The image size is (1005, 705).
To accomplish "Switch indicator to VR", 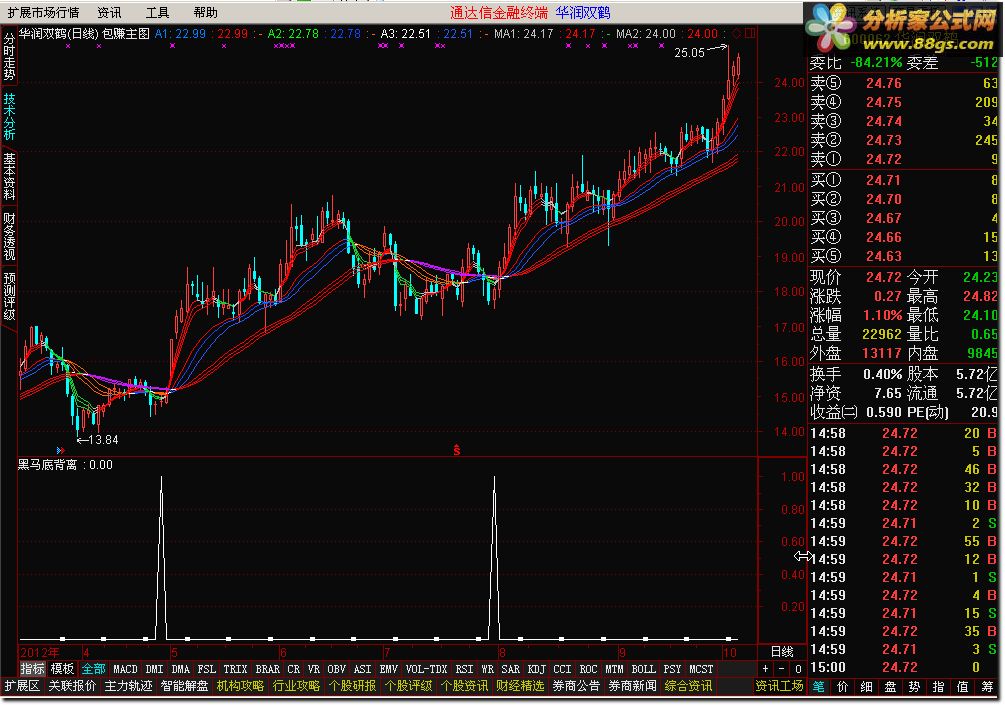I will 313,668.
